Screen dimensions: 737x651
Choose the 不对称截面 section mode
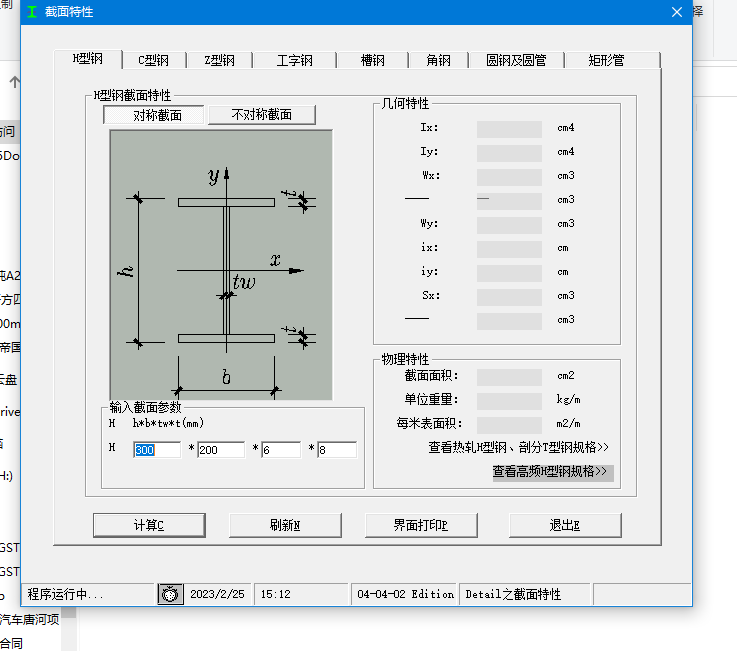click(x=261, y=115)
